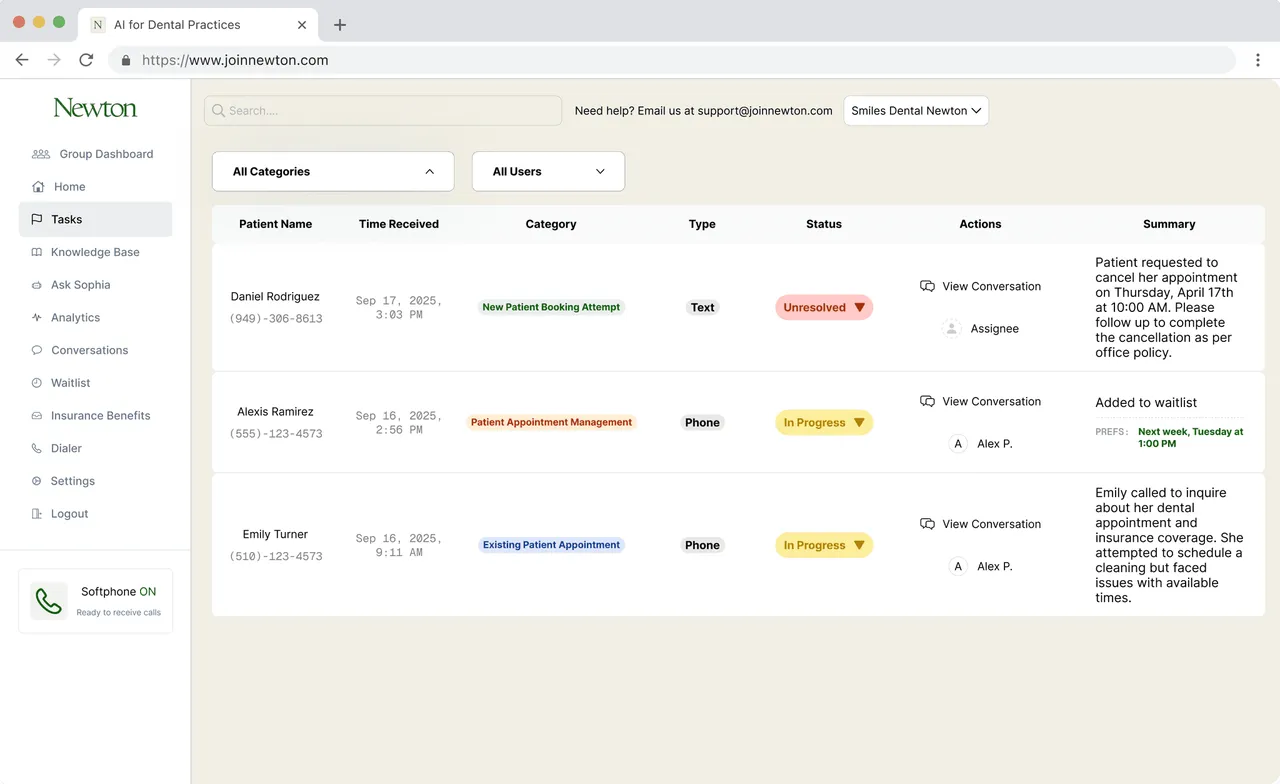Click conversation icon in Emily Turner row
The height and width of the screenshot is (784, 1280).
click(x=927, y=524)
